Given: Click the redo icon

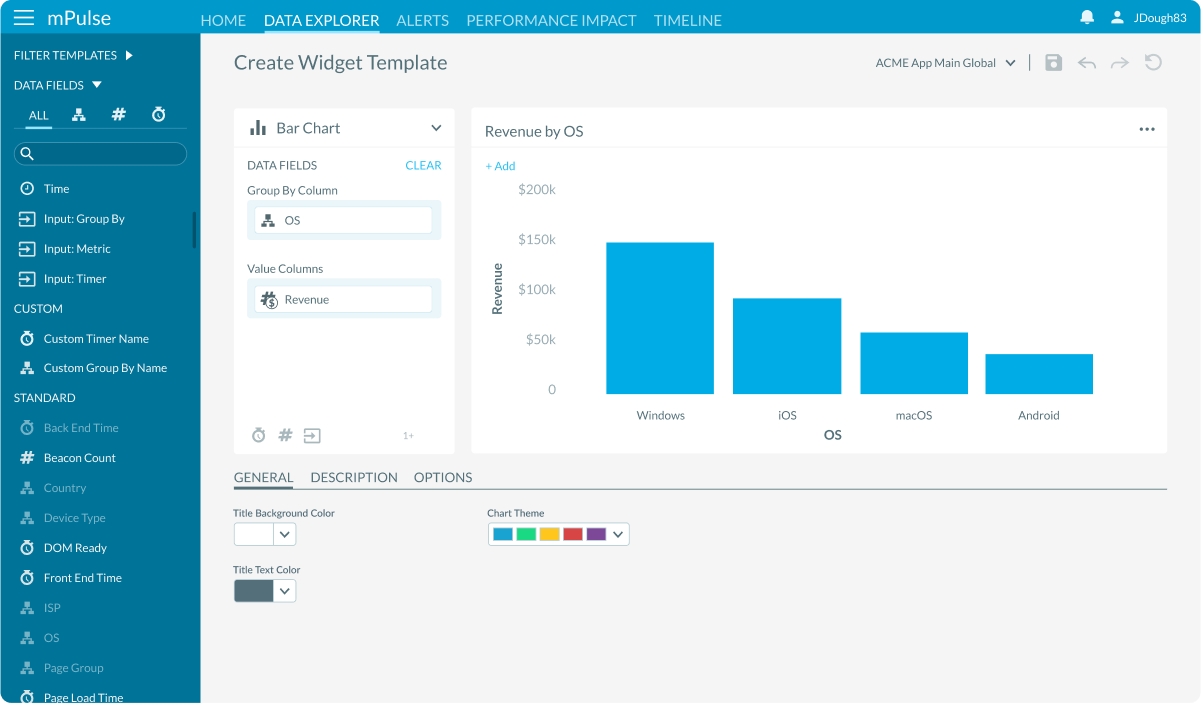Looking at the screenshot, I should coord(1119,62).
